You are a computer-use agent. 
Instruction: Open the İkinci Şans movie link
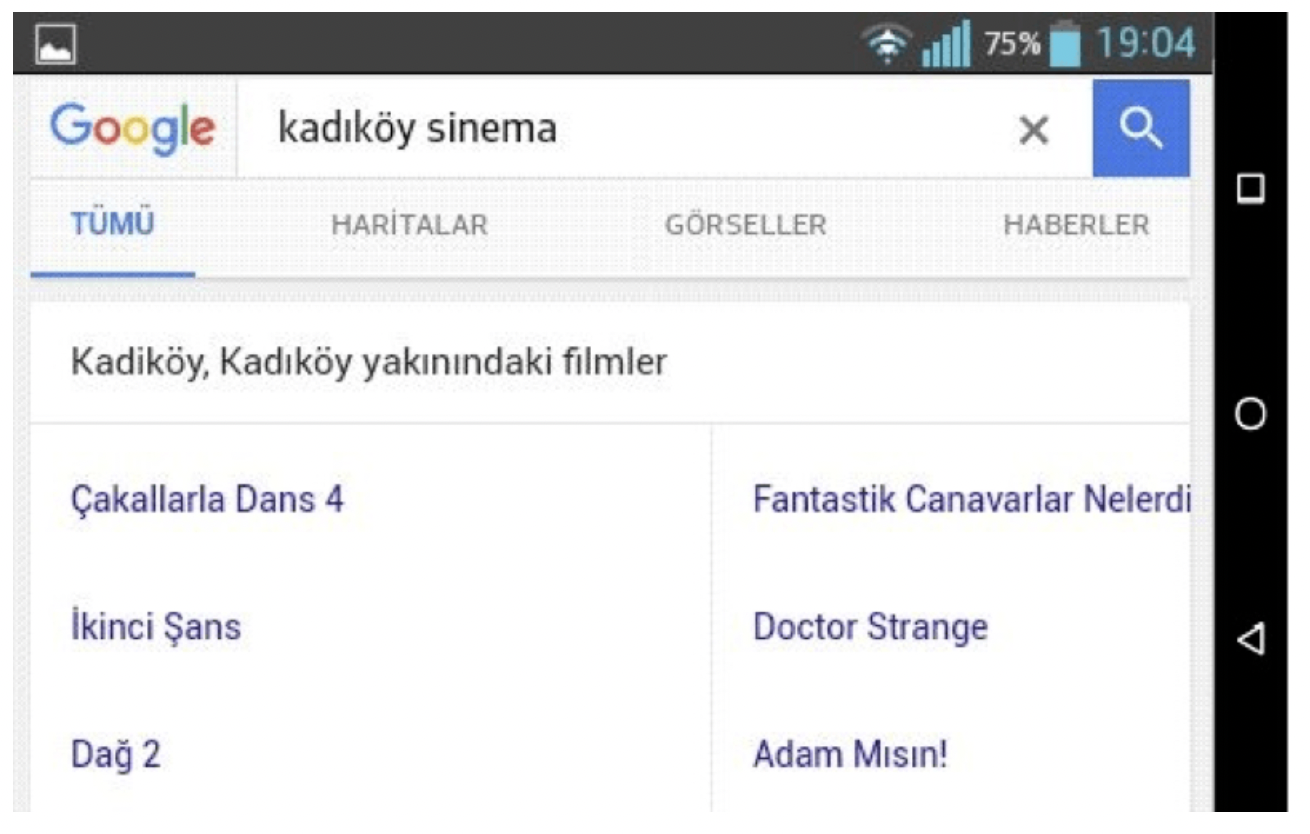pos(156,627)
